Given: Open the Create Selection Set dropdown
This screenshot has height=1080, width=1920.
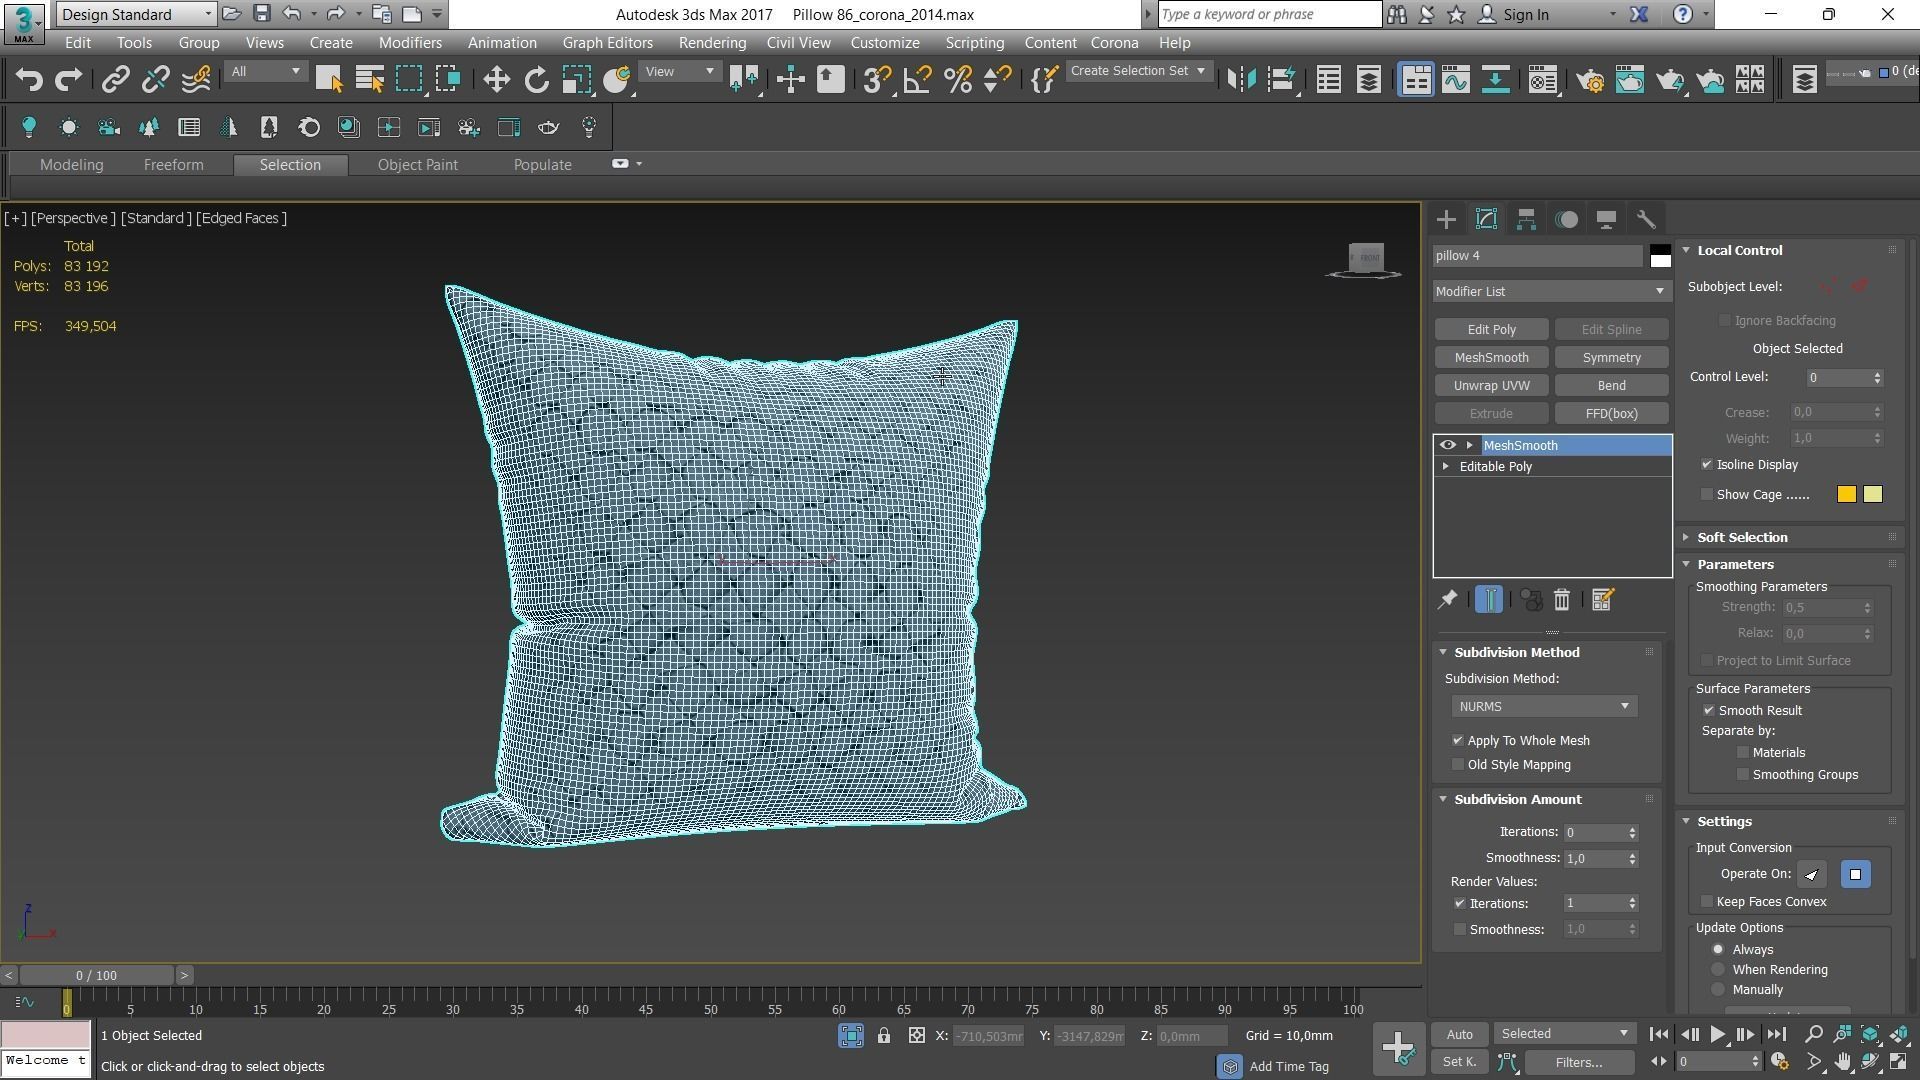Looking at the screenshot, I should [x=1138, y=71].
